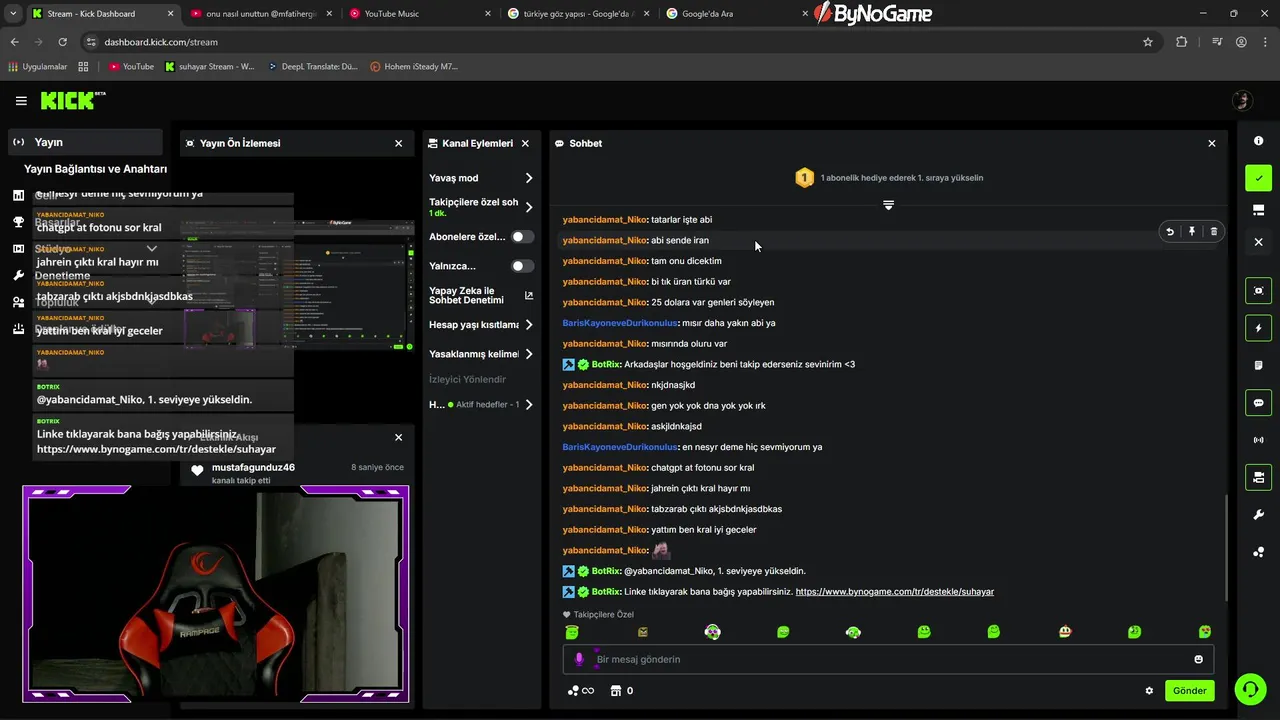Delete the hovered chat message
Viewport: 1280px width, 720px height.
[x=1214, y=231]
